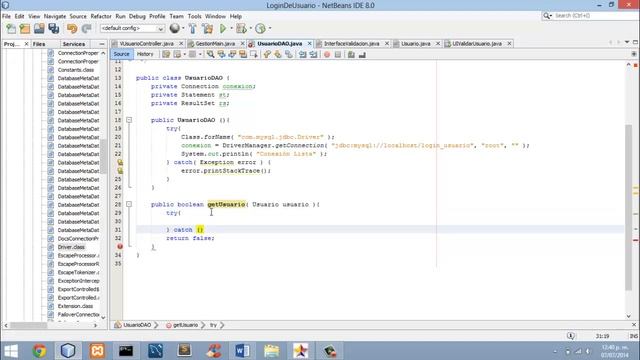Shift line right editor icon
The height and width of the screenshot is (360, 640).
[x=313, y=54]
